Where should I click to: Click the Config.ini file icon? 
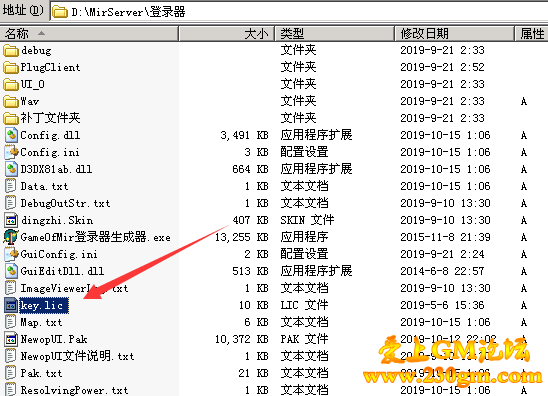11,152
